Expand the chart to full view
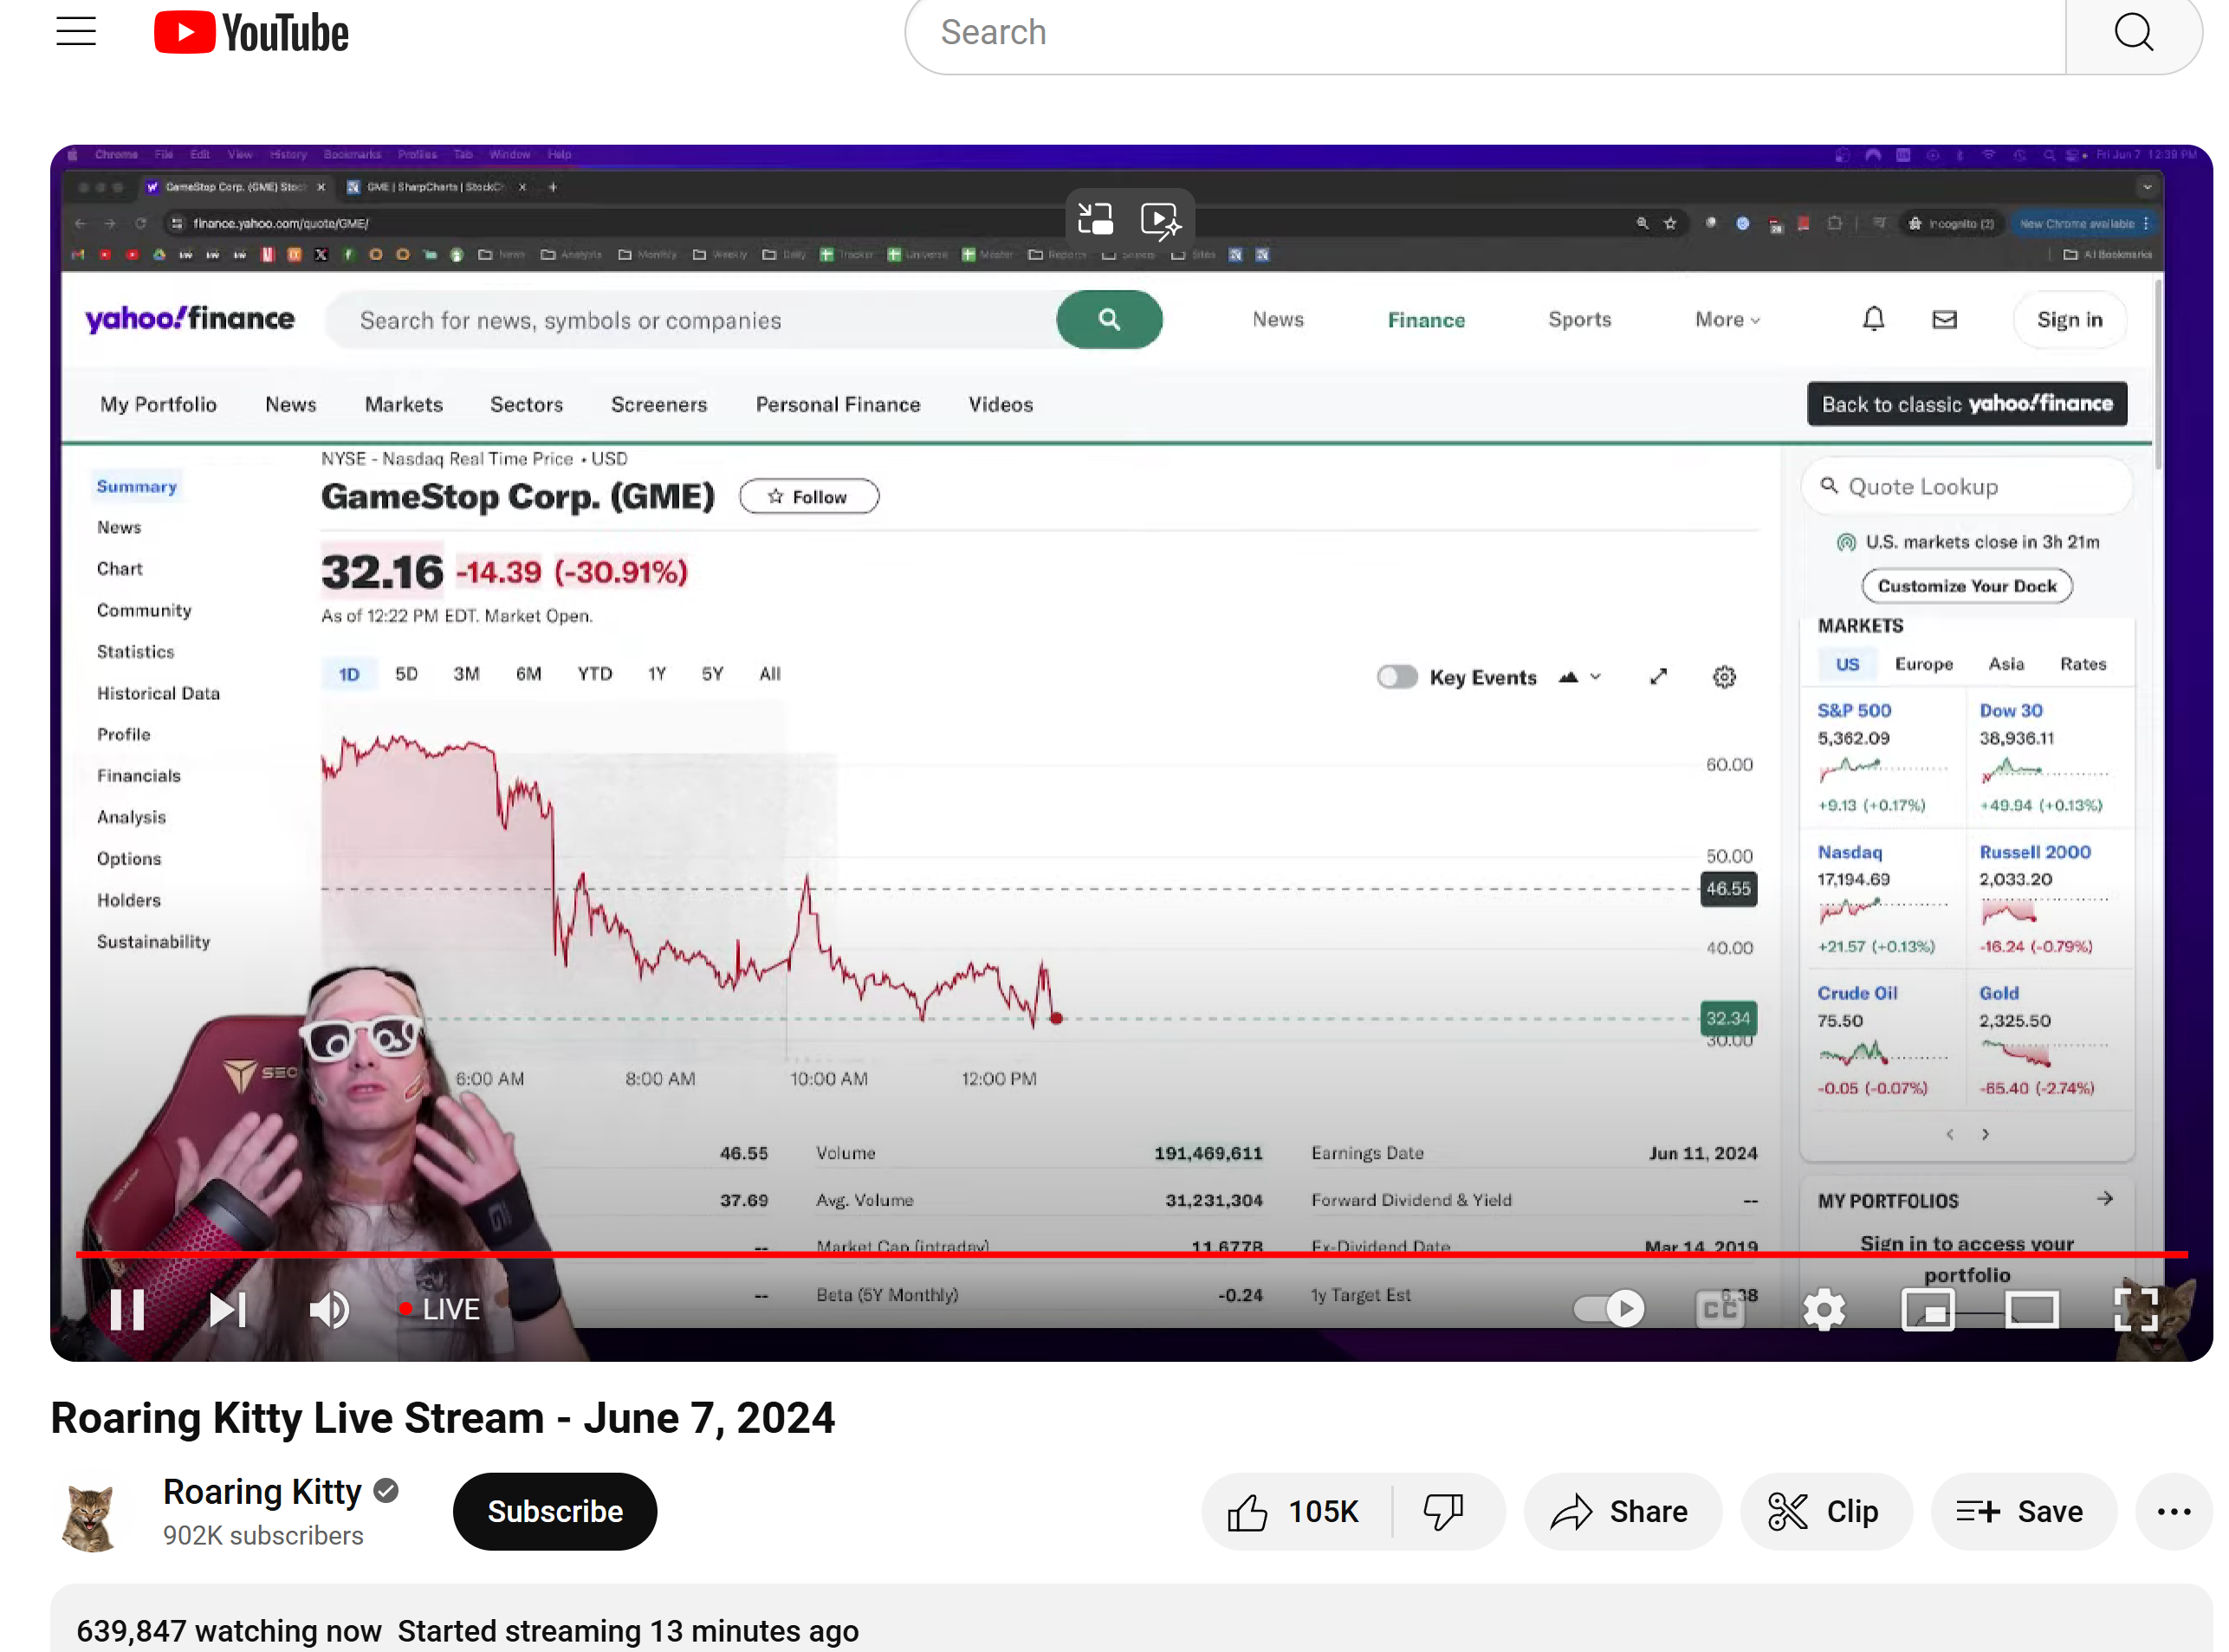Screen dimensions: 2229x1652 (1658, 677)
